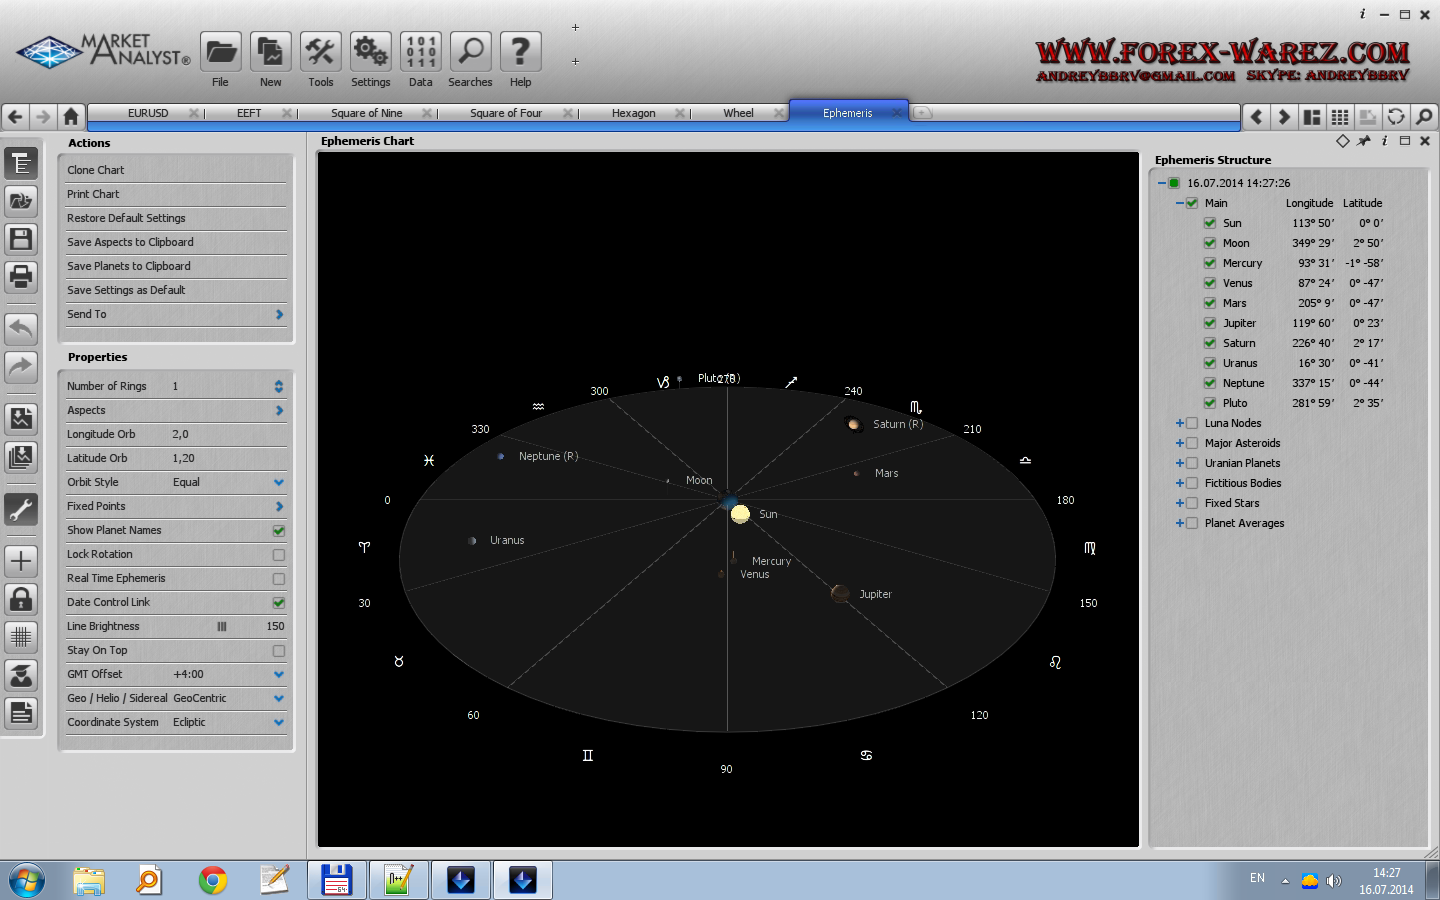Open Chrome from the Windows taskbar
Screen dimensions: 1440x900
pos(212,880)
